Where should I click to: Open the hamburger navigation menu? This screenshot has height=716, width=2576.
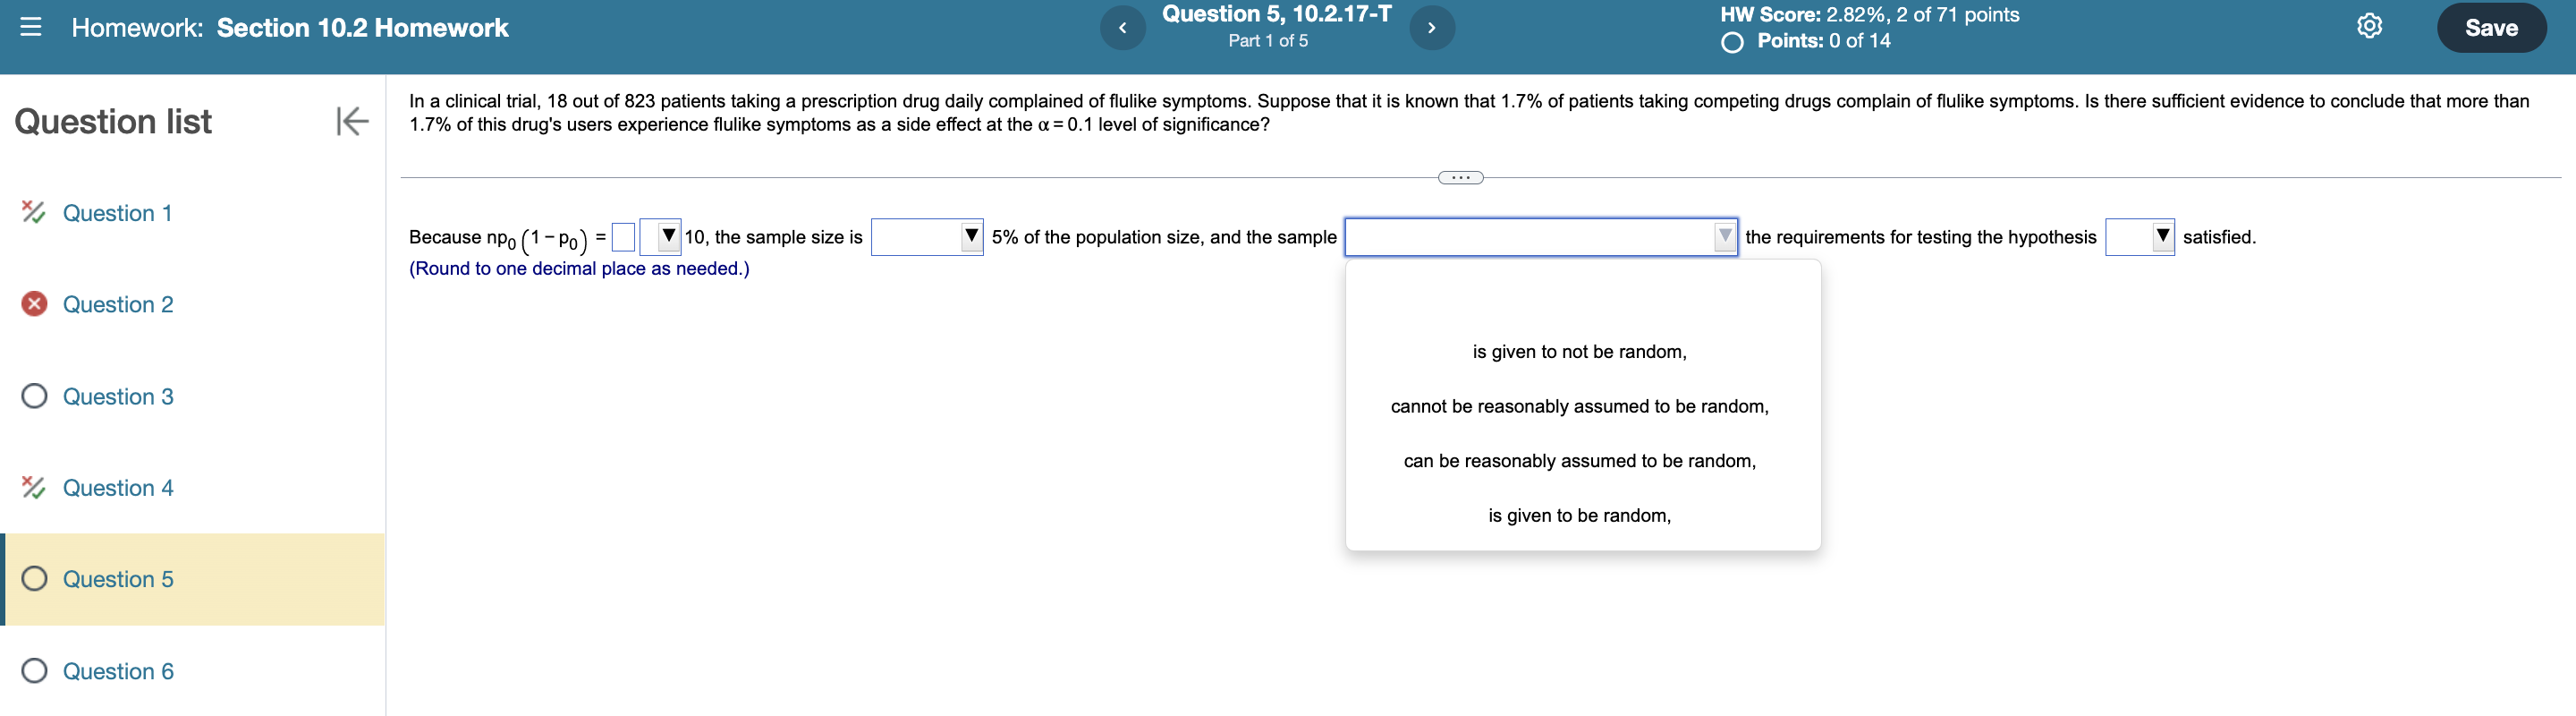coord(33,27)
